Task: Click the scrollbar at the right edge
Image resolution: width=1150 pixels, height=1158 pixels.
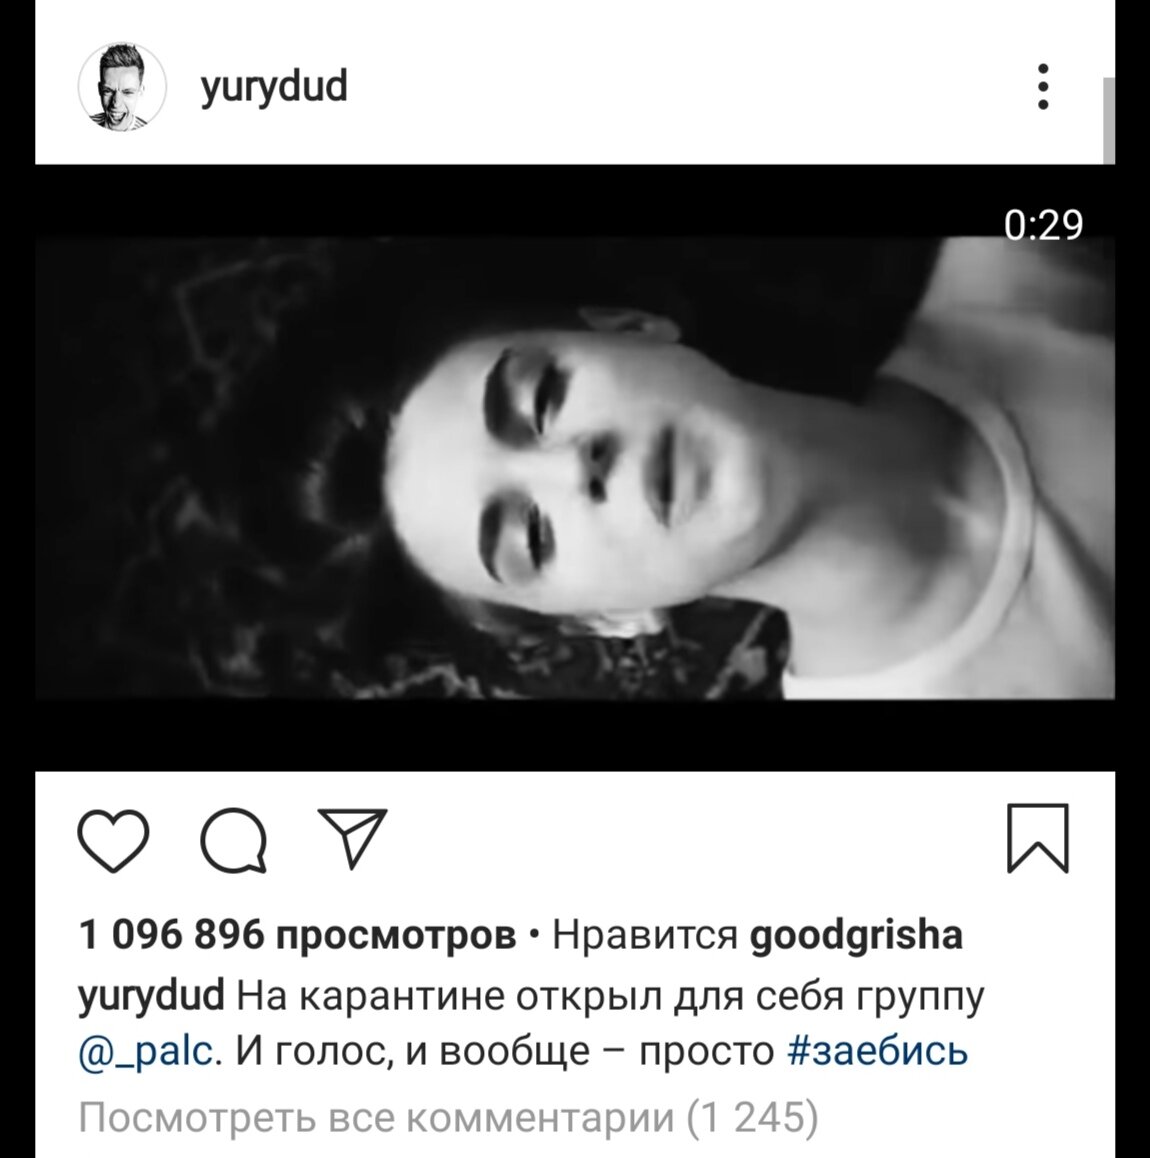Action: coord(1108,120)
